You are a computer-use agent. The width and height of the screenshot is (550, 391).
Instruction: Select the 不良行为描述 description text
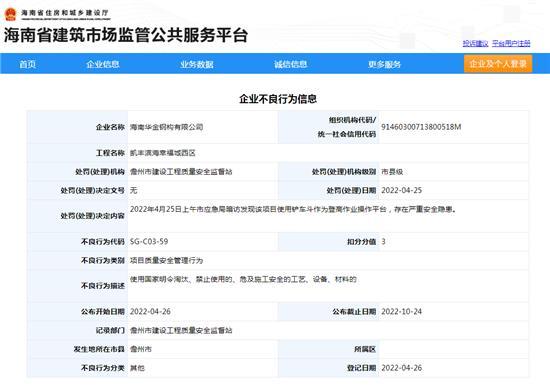coord(243,279)
